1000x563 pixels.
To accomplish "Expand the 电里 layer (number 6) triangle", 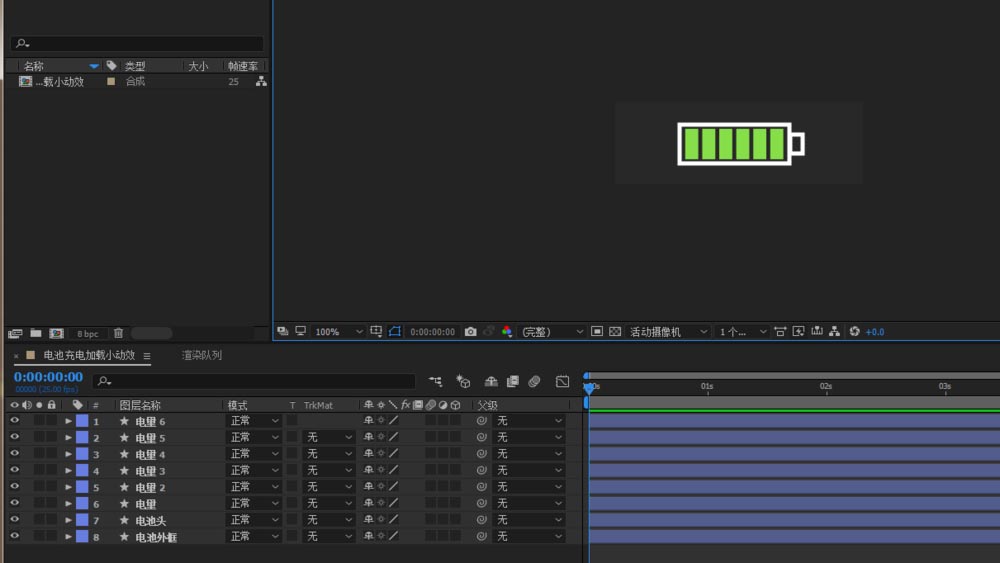I will tap(68, 504).
